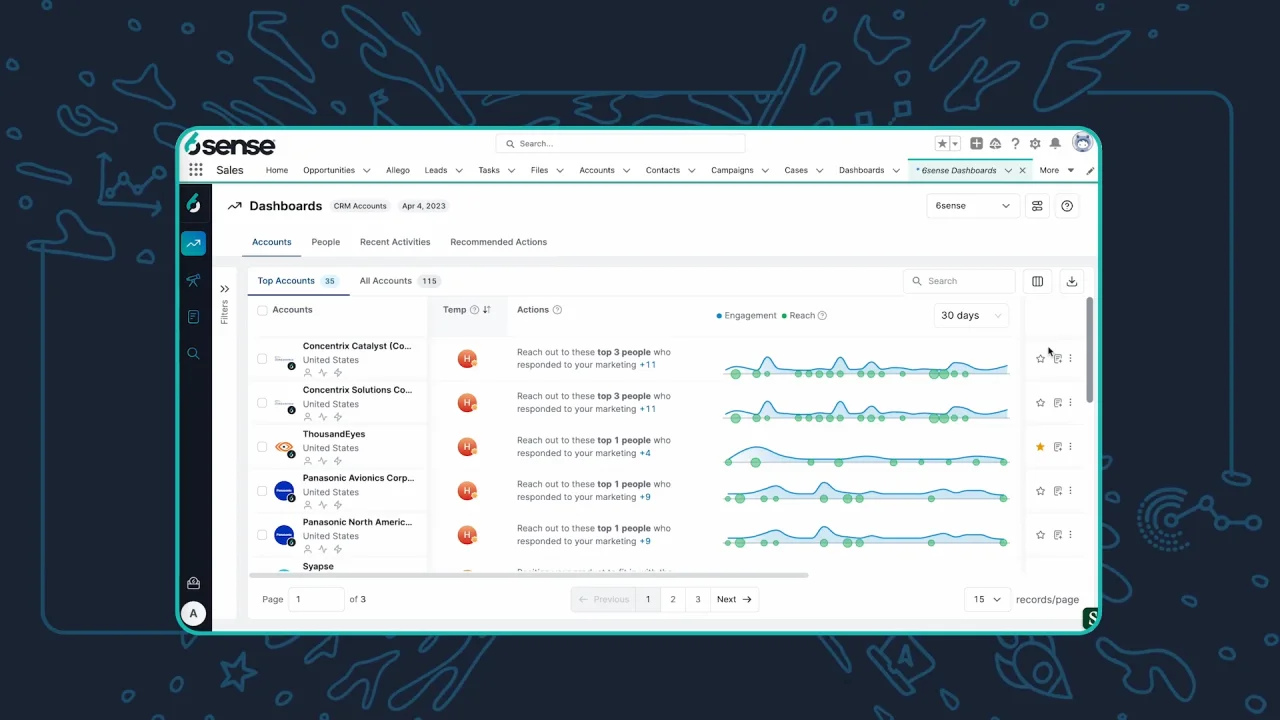Click the horizontal scrollbar under the accounts table
Screen dimensions: 1280x720
coord(528,576)
